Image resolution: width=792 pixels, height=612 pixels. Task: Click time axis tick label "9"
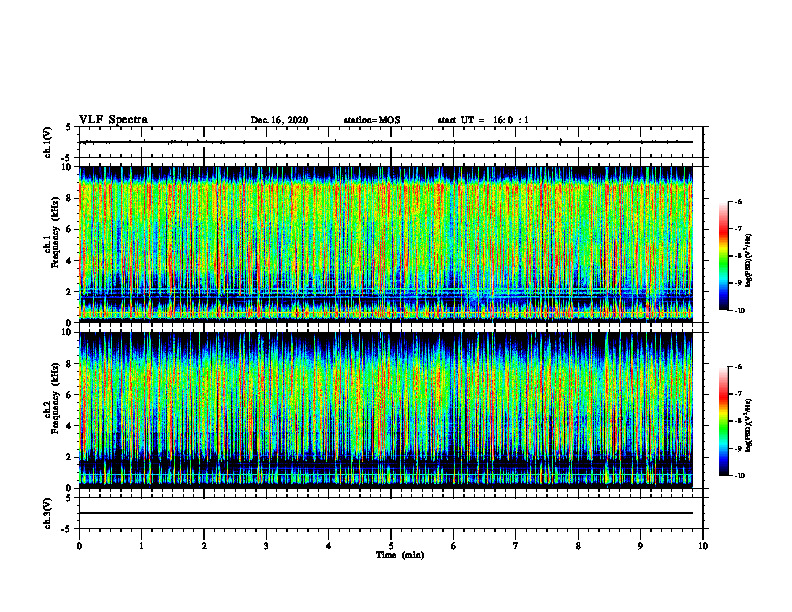tap(640, 546)
